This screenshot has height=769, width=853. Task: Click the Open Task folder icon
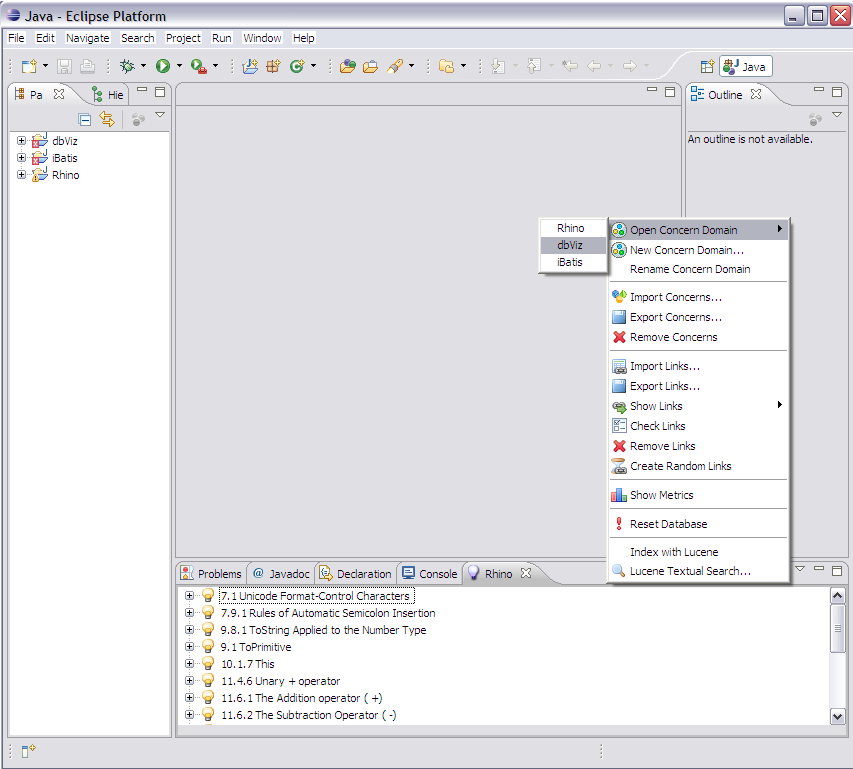point(370,66)
